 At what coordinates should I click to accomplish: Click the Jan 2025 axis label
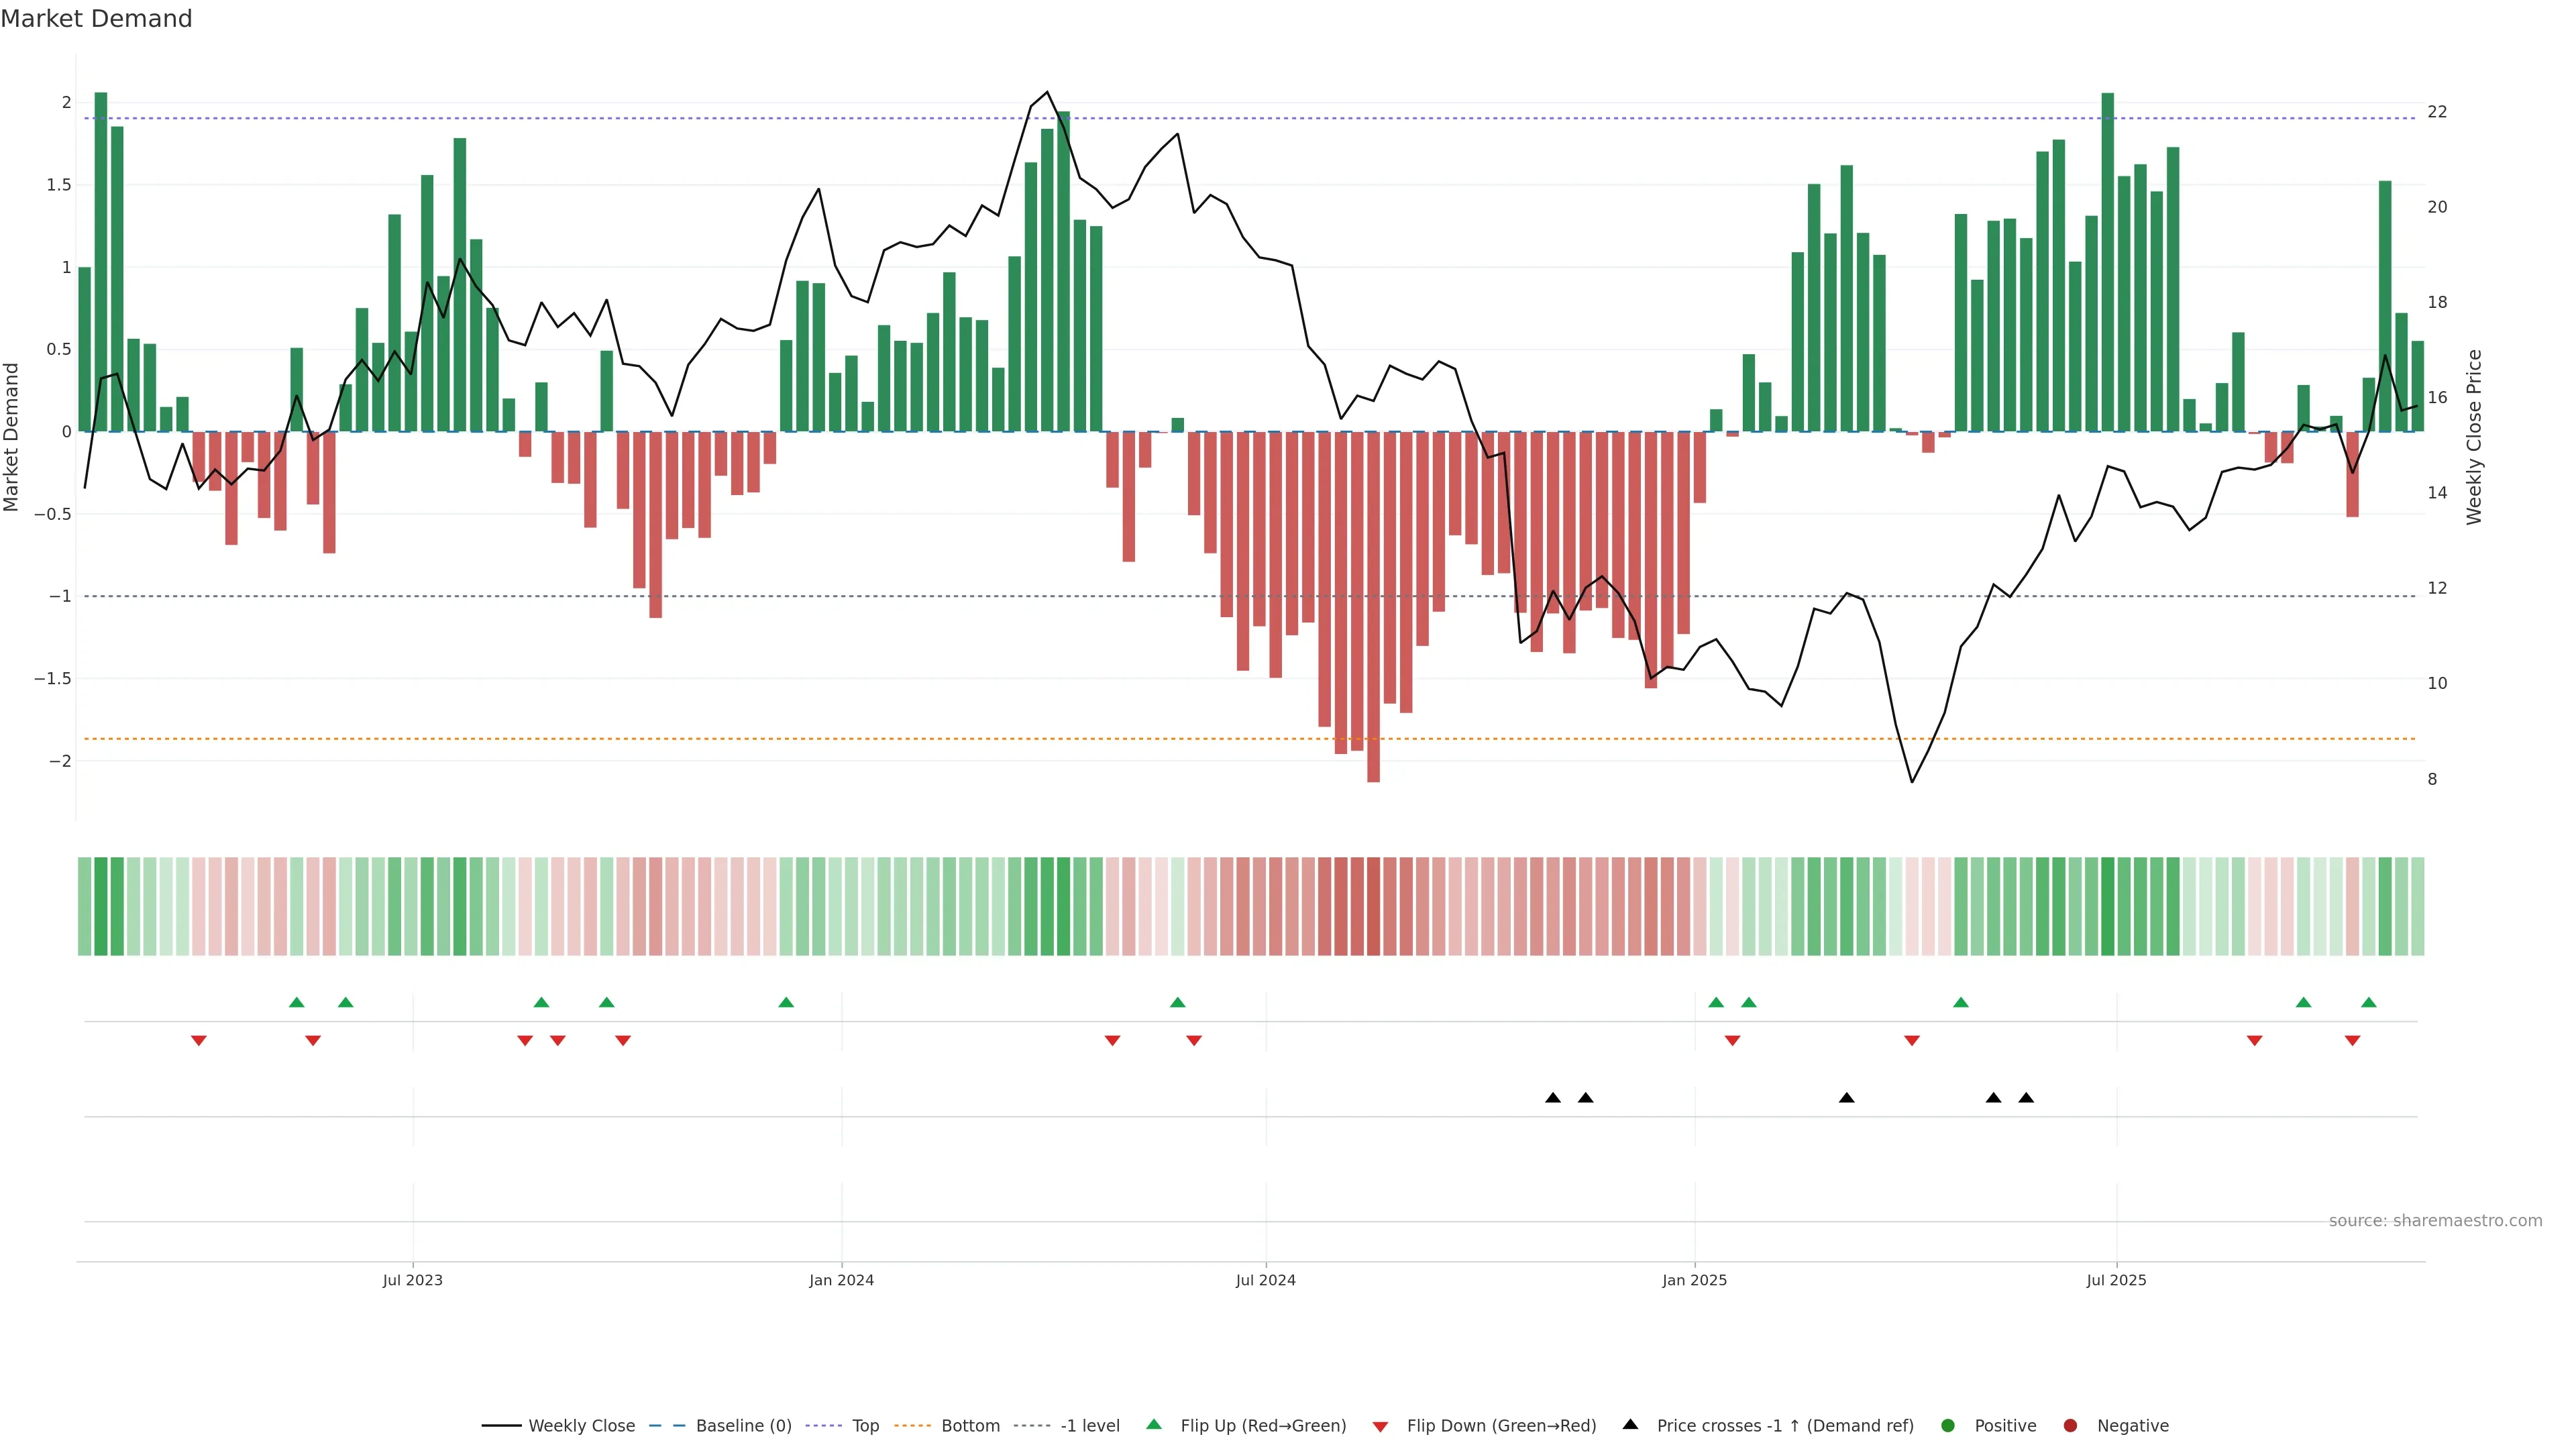[1694, 1280]
